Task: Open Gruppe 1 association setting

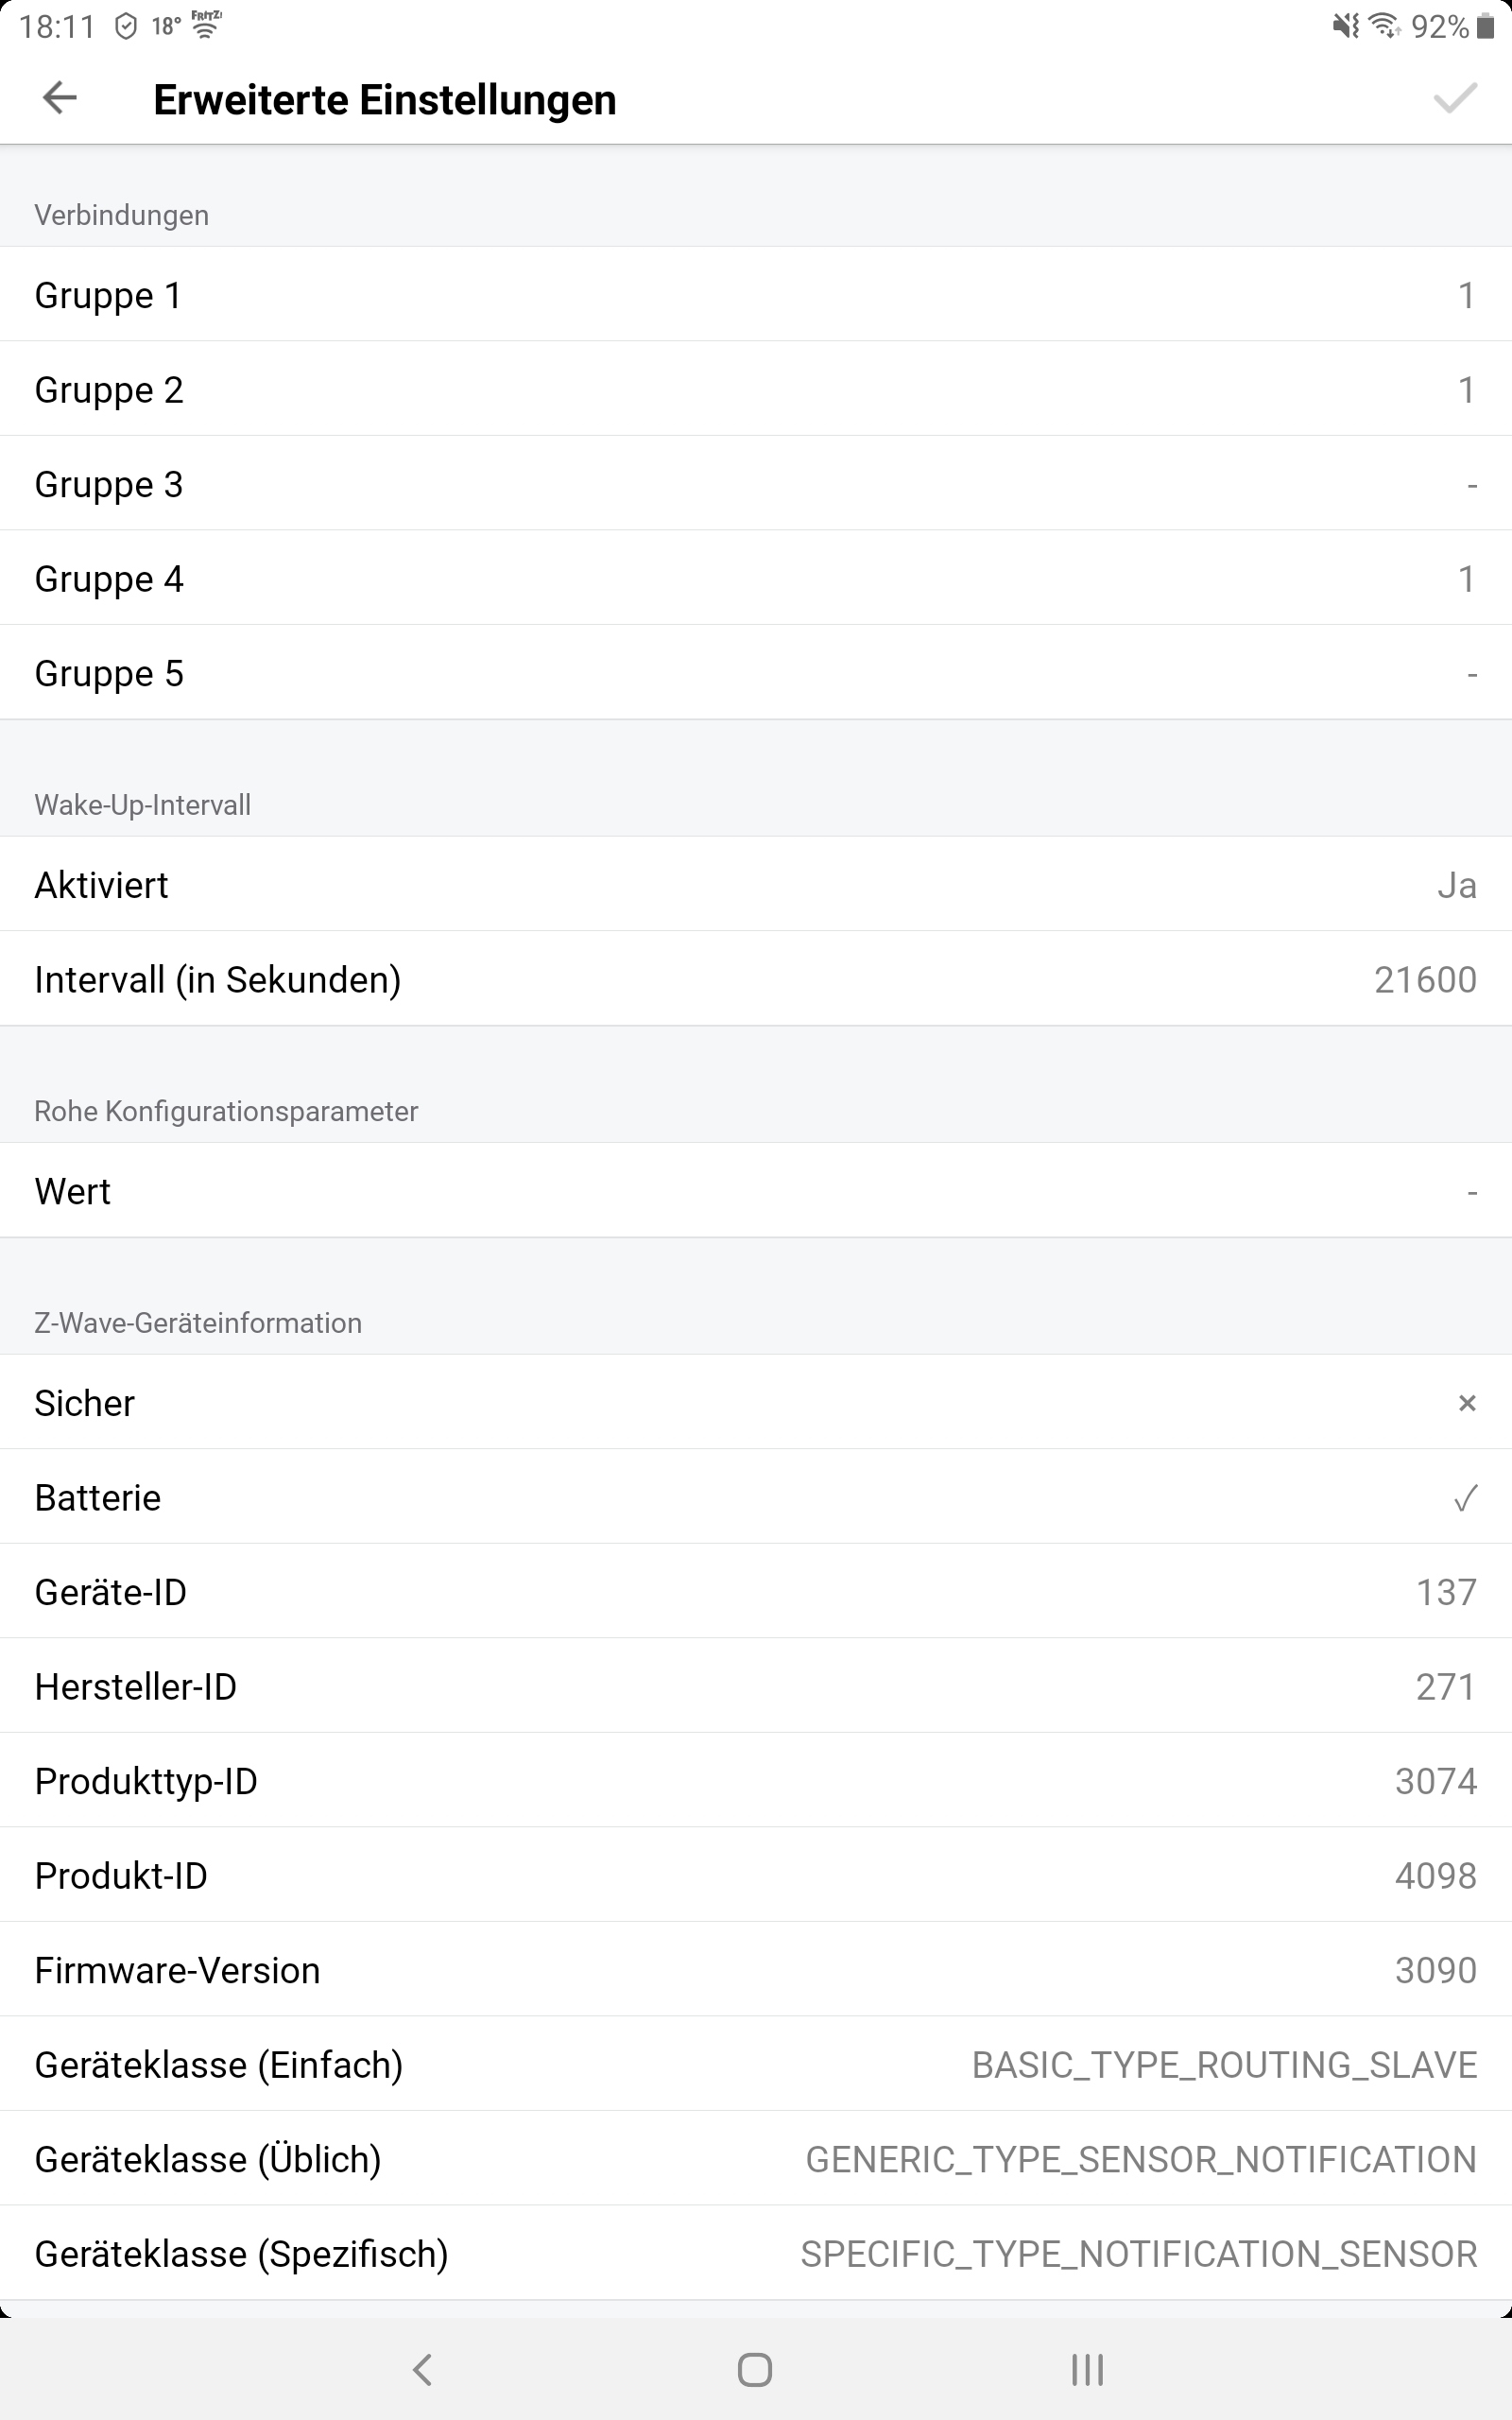Action: click(756, 295)
